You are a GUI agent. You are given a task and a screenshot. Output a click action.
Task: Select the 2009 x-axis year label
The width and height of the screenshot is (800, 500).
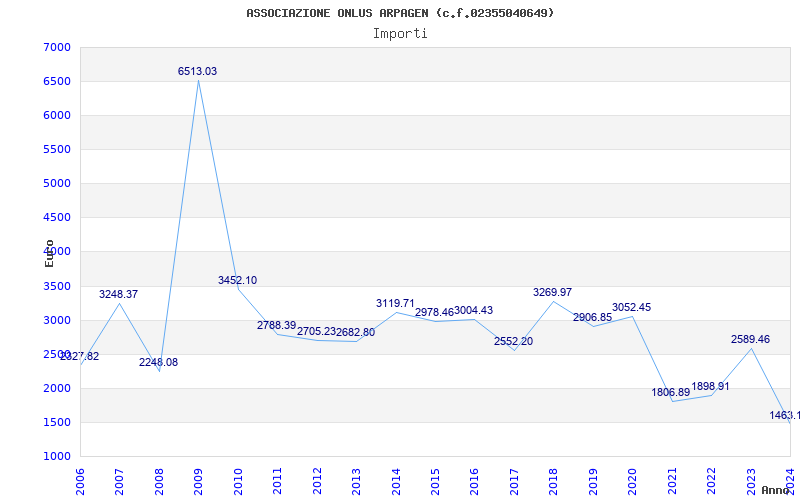[198, 481]
